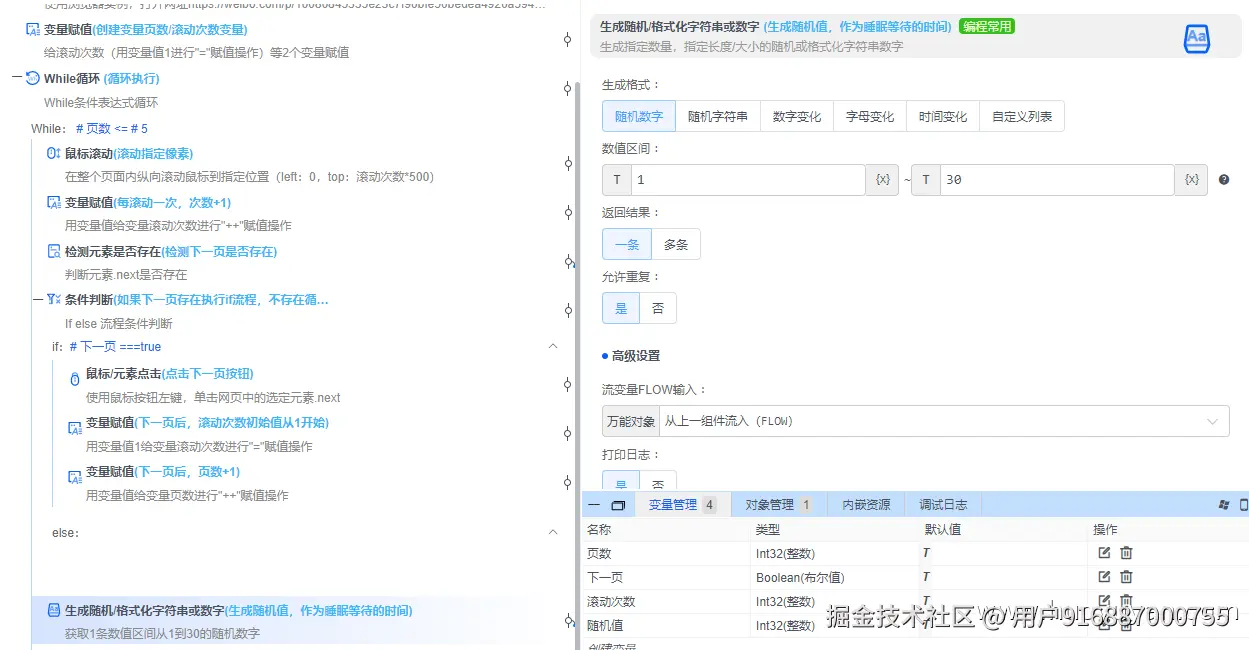Click the 编程常用 green tag
This screenshot has width=1249, height=650.
click(987, 26)
